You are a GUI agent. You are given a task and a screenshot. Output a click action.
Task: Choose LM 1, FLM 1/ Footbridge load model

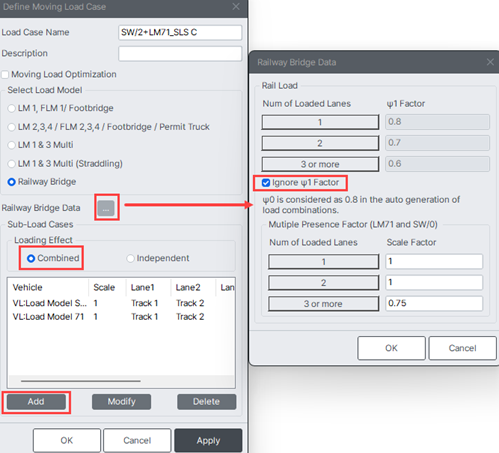[x=12, y=108]
